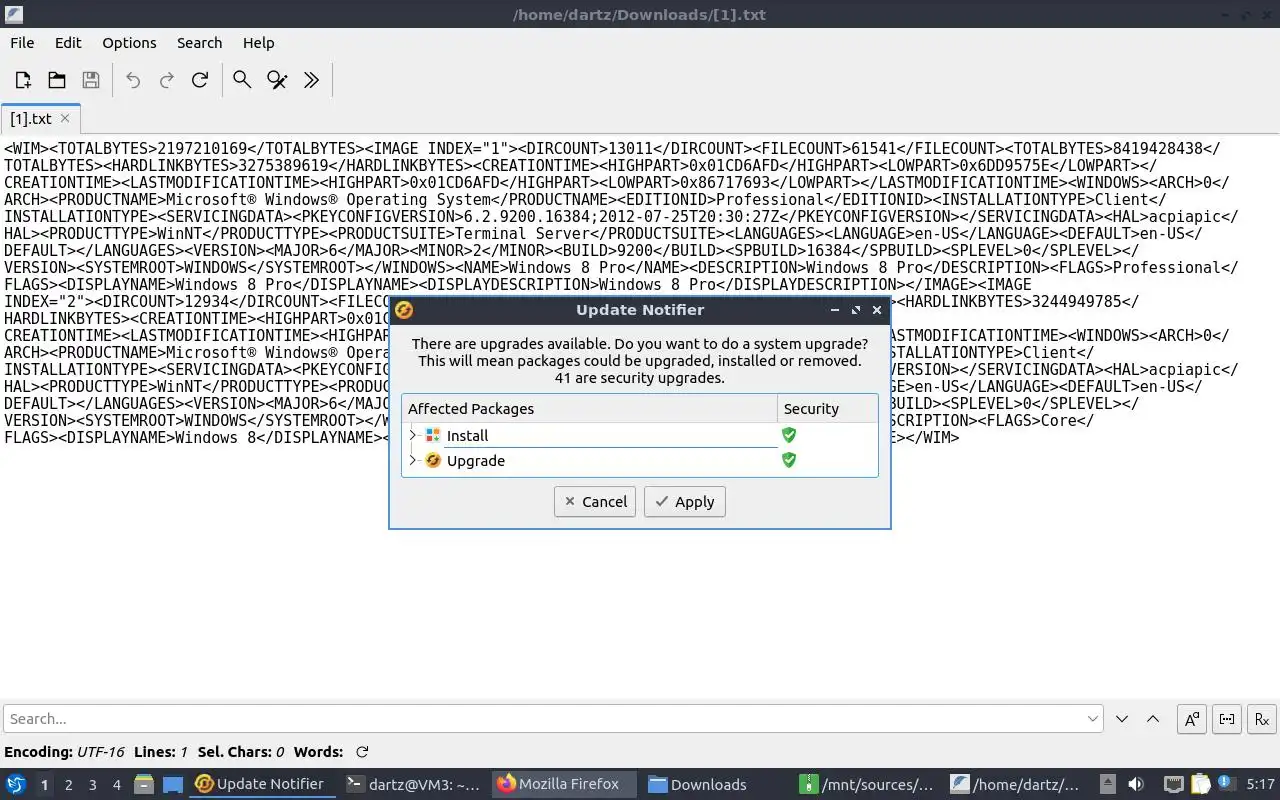This screenshot has height=800, width=1280.
Task: Undo the last edit
Action: click(x=133, y=80)
